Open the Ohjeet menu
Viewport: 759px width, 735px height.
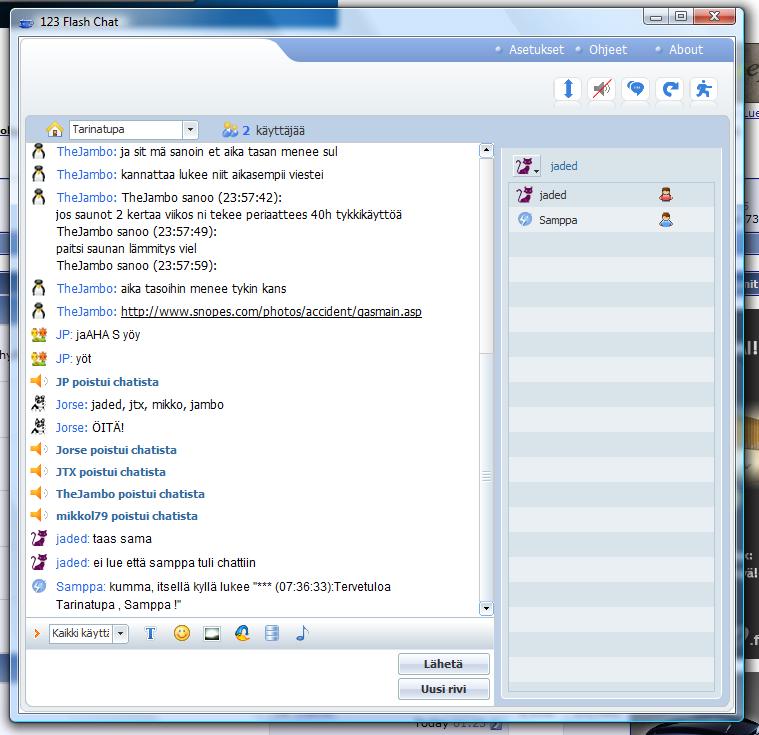pos(608,49)
